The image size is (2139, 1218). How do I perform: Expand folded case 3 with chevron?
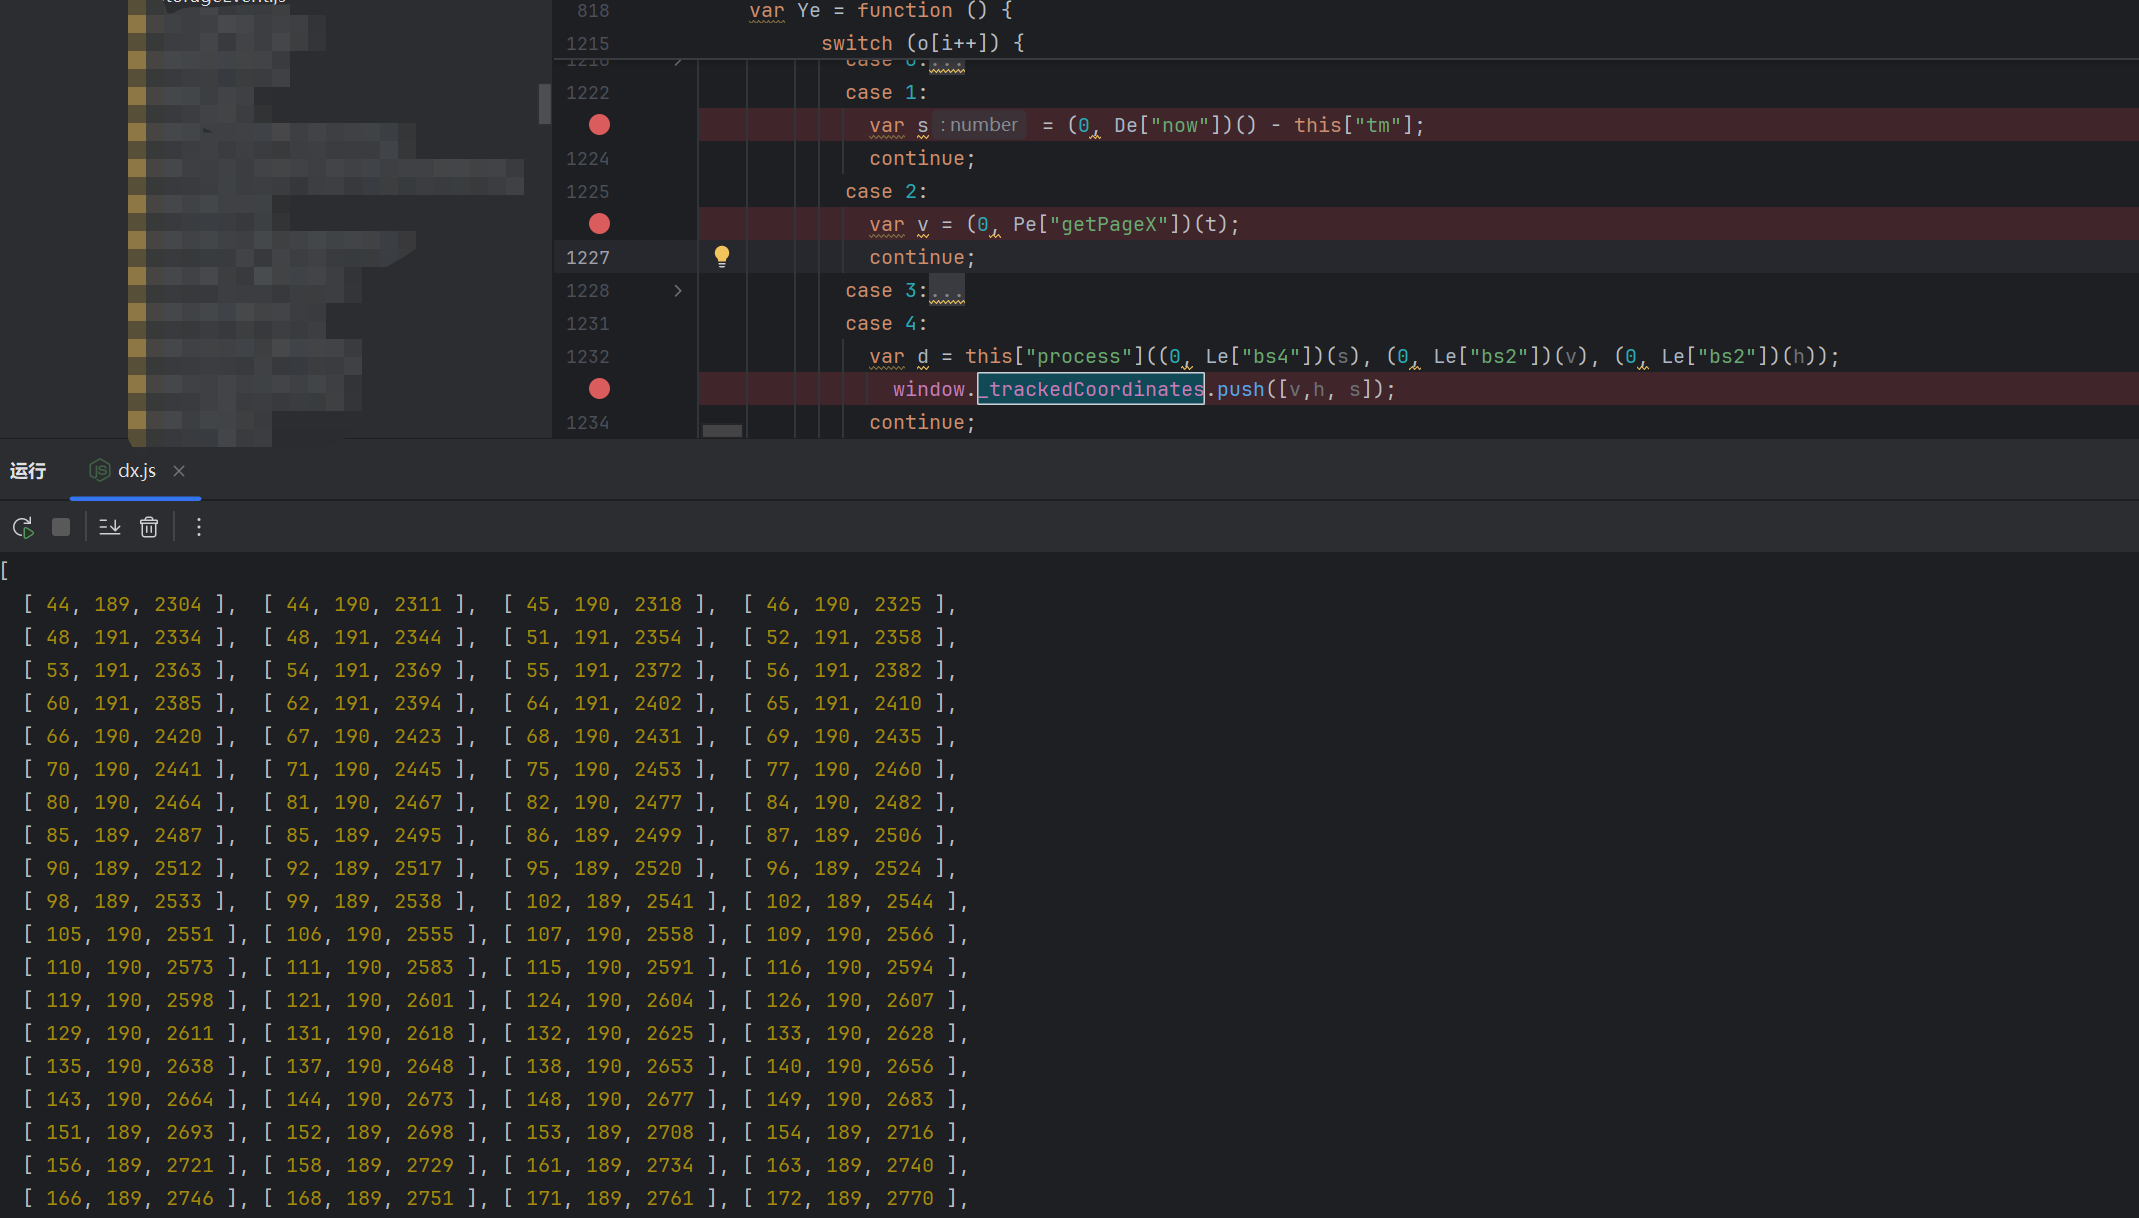(678, 291)
